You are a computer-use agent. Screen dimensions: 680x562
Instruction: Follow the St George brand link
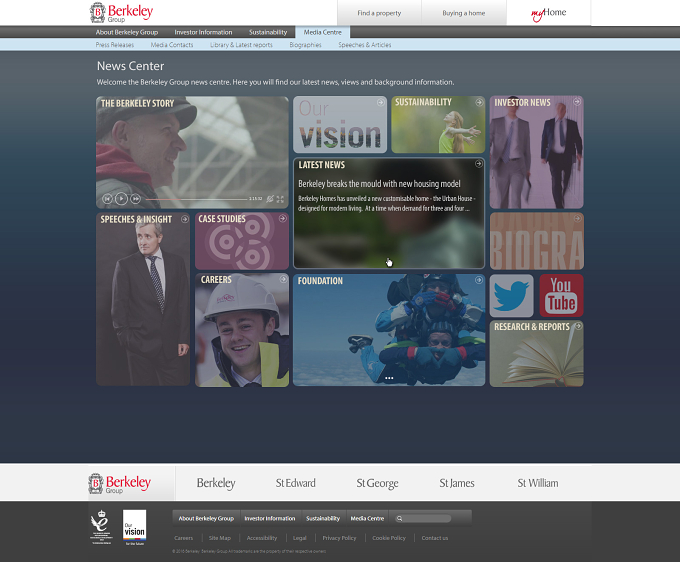[x=377, y=483]
